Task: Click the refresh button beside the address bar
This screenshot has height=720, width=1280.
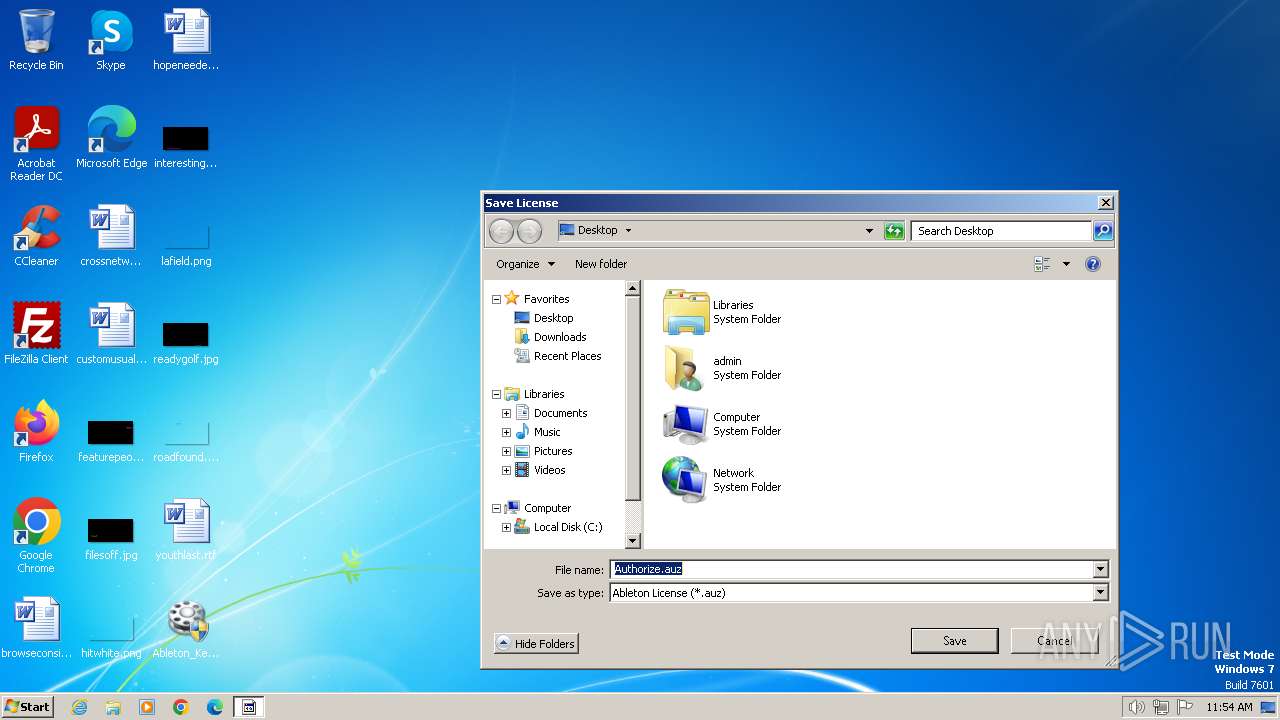Action: click(x=894, y=231)
